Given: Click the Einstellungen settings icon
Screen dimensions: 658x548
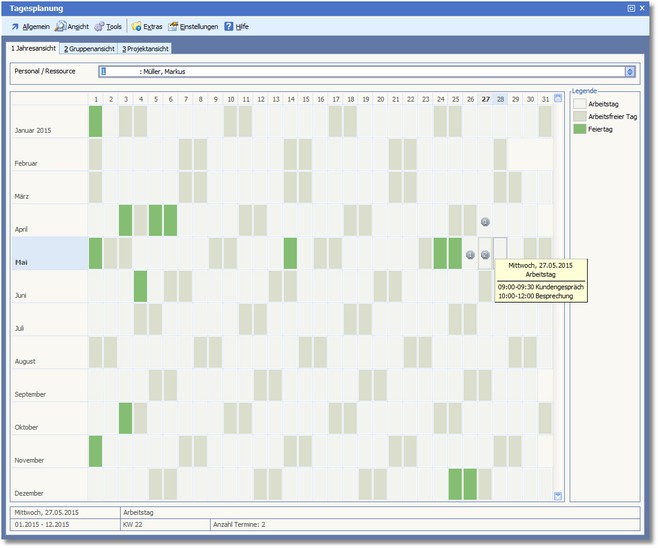Looking at the screenshot, I should [x=174, y=26].
